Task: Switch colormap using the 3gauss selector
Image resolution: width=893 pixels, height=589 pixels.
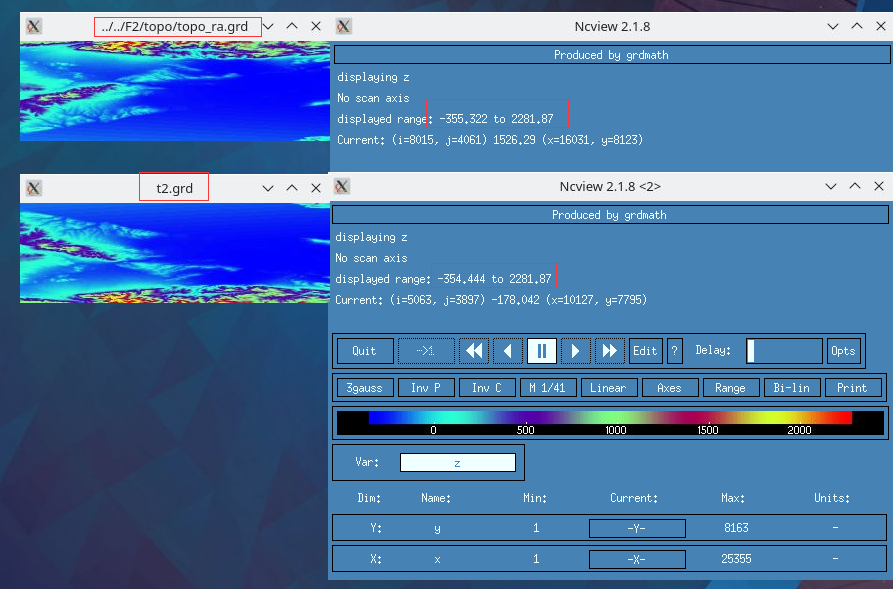Action: coord(364,387)
